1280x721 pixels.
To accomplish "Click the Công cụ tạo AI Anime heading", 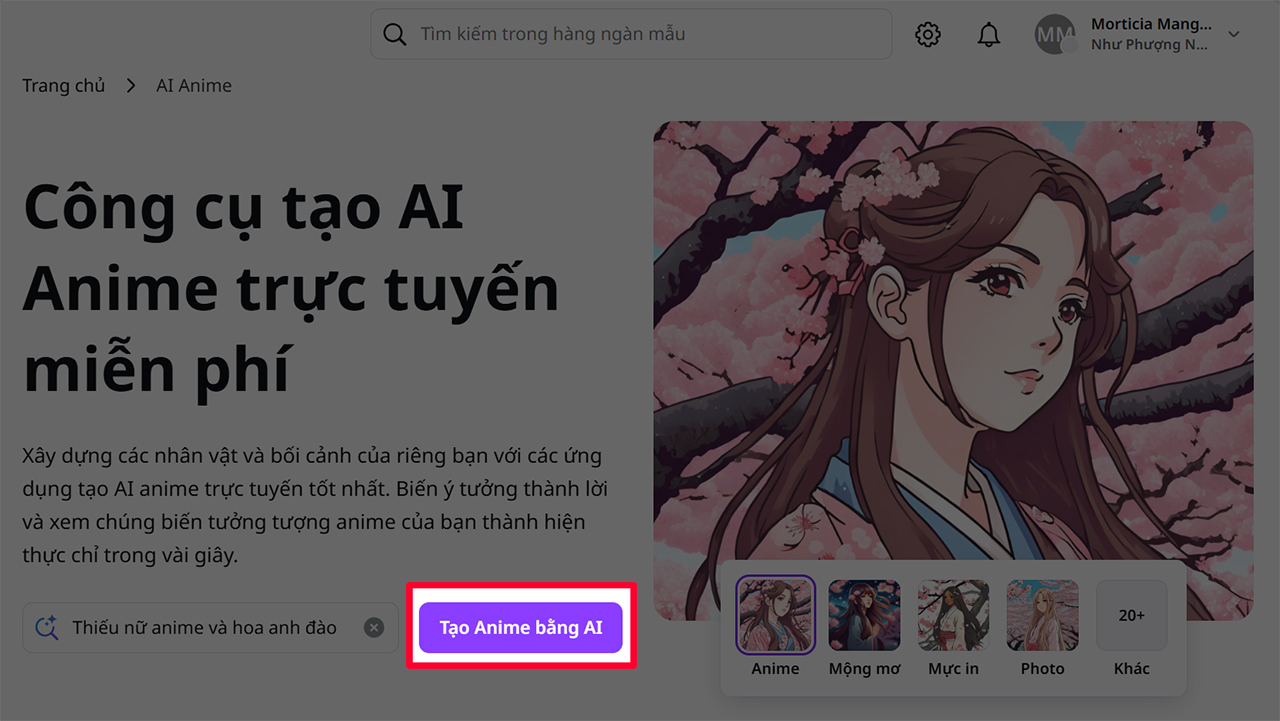I will tap(290, 288).
